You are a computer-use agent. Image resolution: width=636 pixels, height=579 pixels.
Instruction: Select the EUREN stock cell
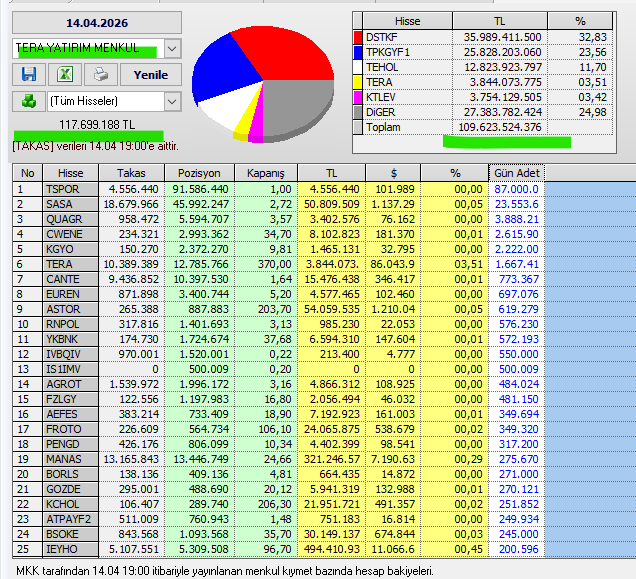pos(71,295)
